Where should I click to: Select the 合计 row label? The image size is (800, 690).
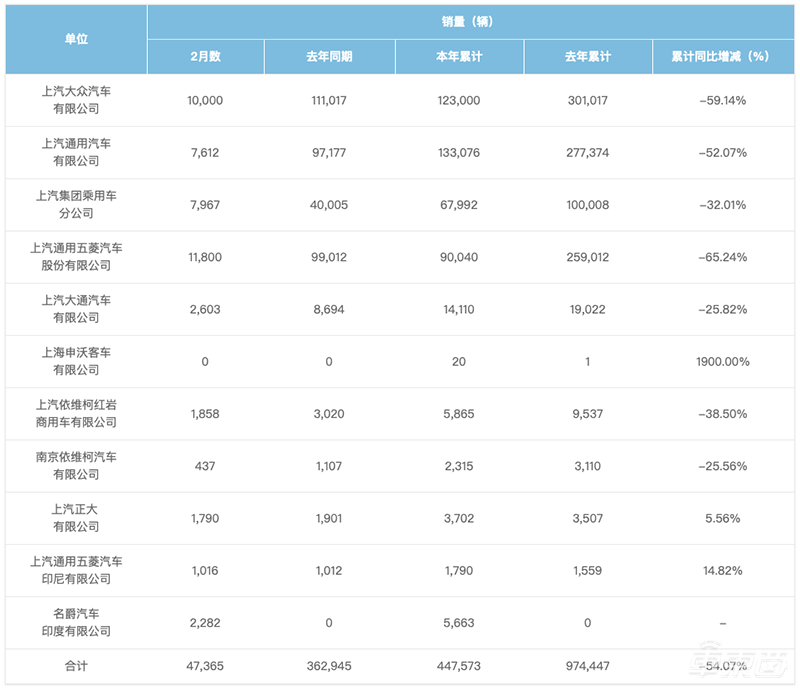(x=77, y=665)
